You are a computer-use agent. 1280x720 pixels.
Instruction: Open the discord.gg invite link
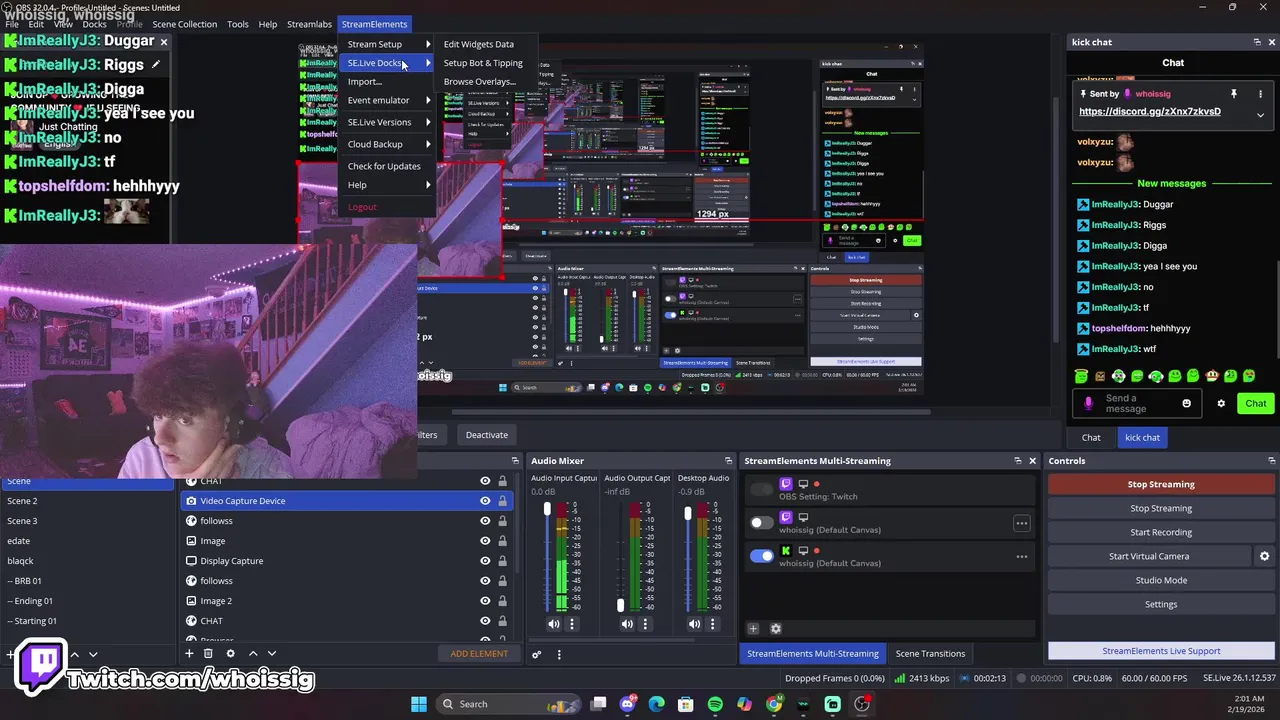coord(1150,111)
